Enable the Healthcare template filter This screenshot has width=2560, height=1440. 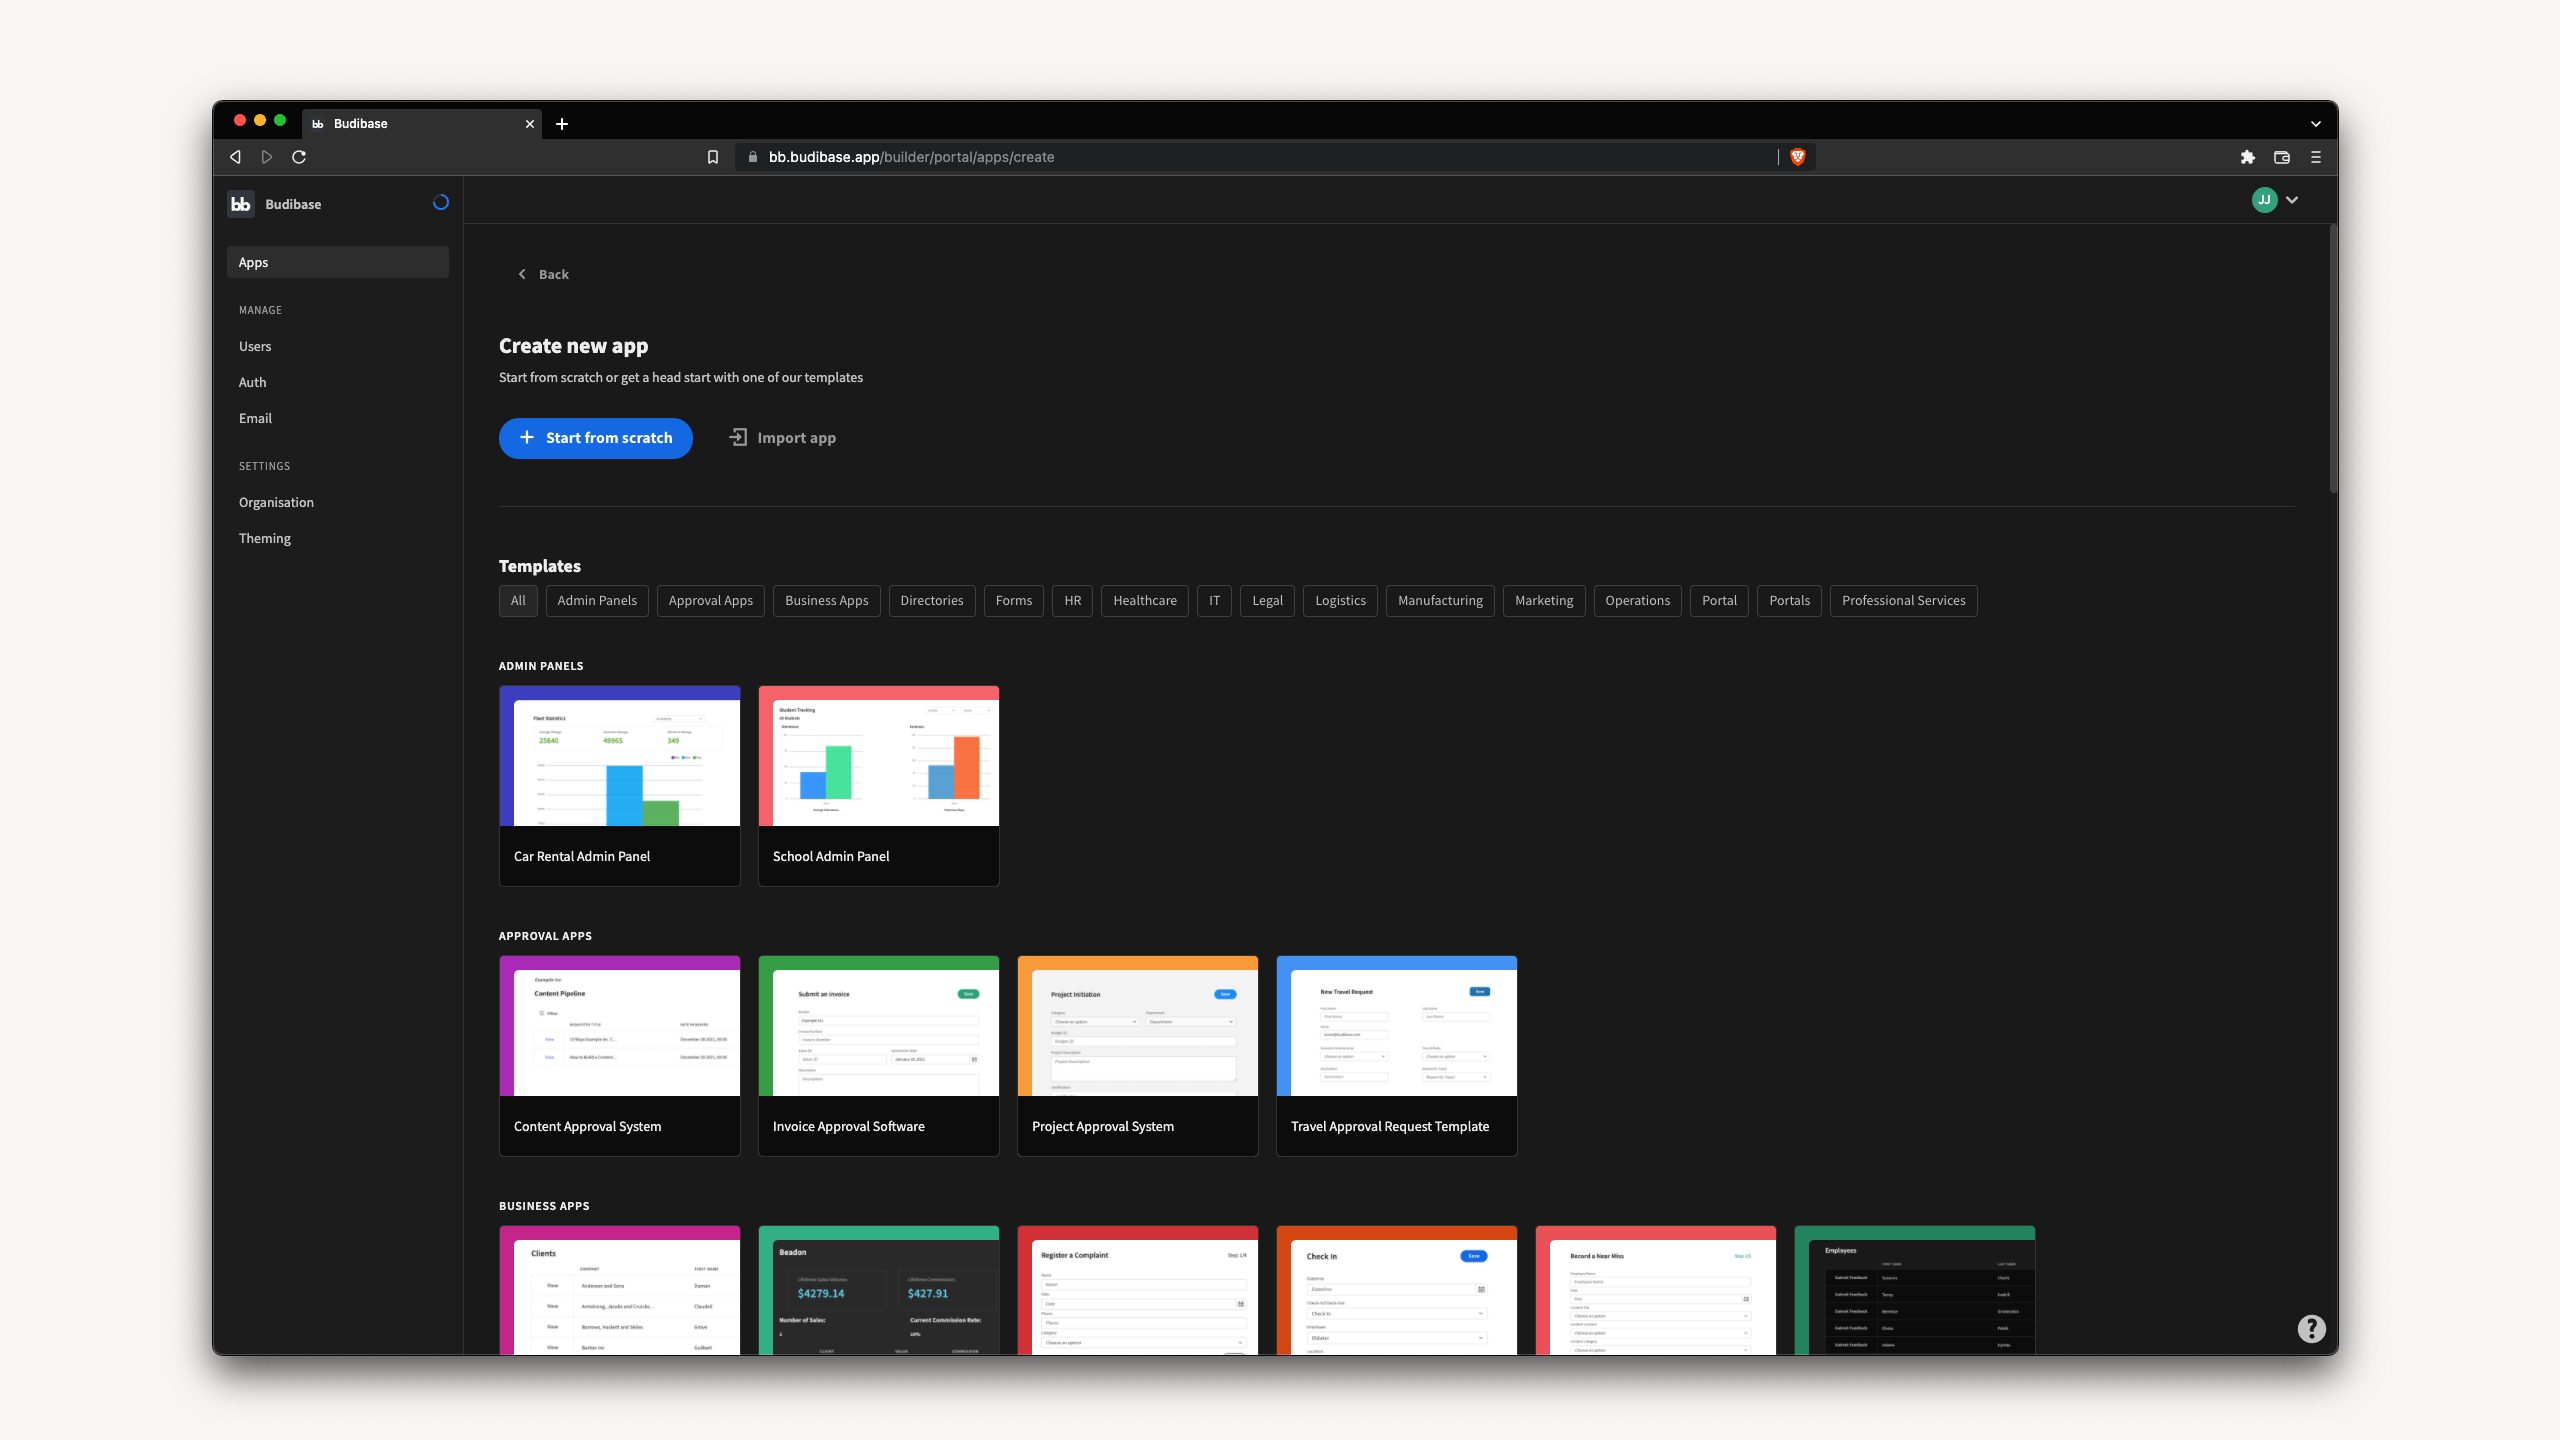1144,600
